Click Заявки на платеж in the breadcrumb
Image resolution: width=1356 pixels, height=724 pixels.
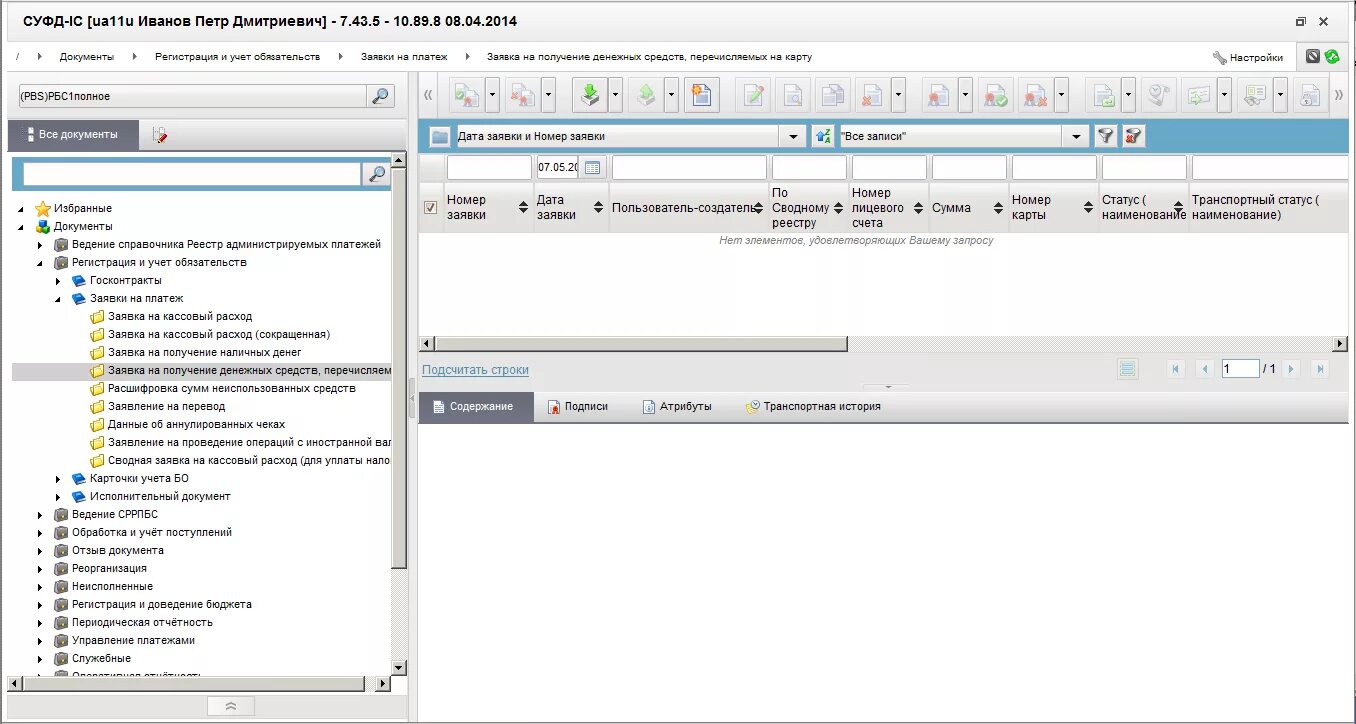point(404,57)
